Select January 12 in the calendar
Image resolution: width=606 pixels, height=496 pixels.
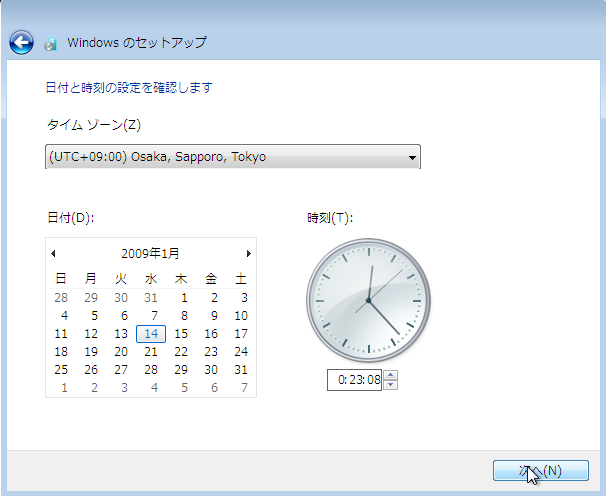click(91, 334)
